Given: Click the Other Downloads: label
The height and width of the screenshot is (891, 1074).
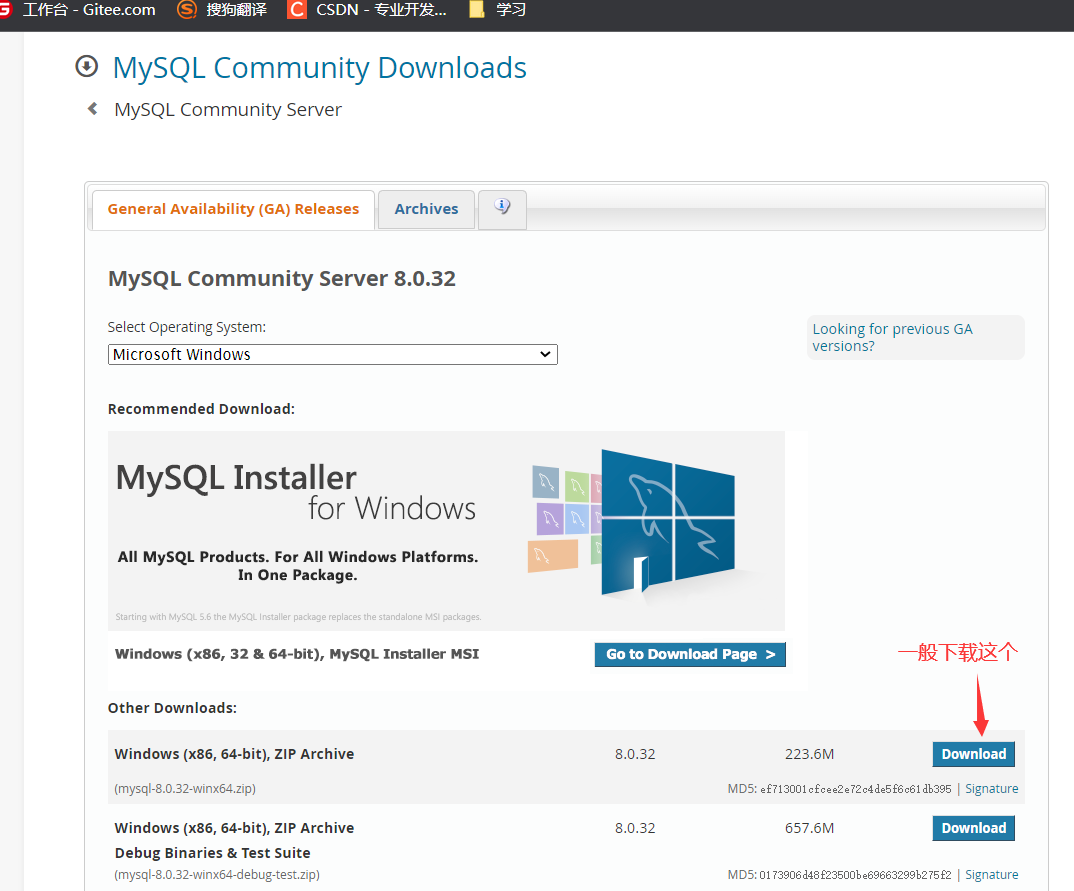Looking at the screenshot, I should [172, 708].
